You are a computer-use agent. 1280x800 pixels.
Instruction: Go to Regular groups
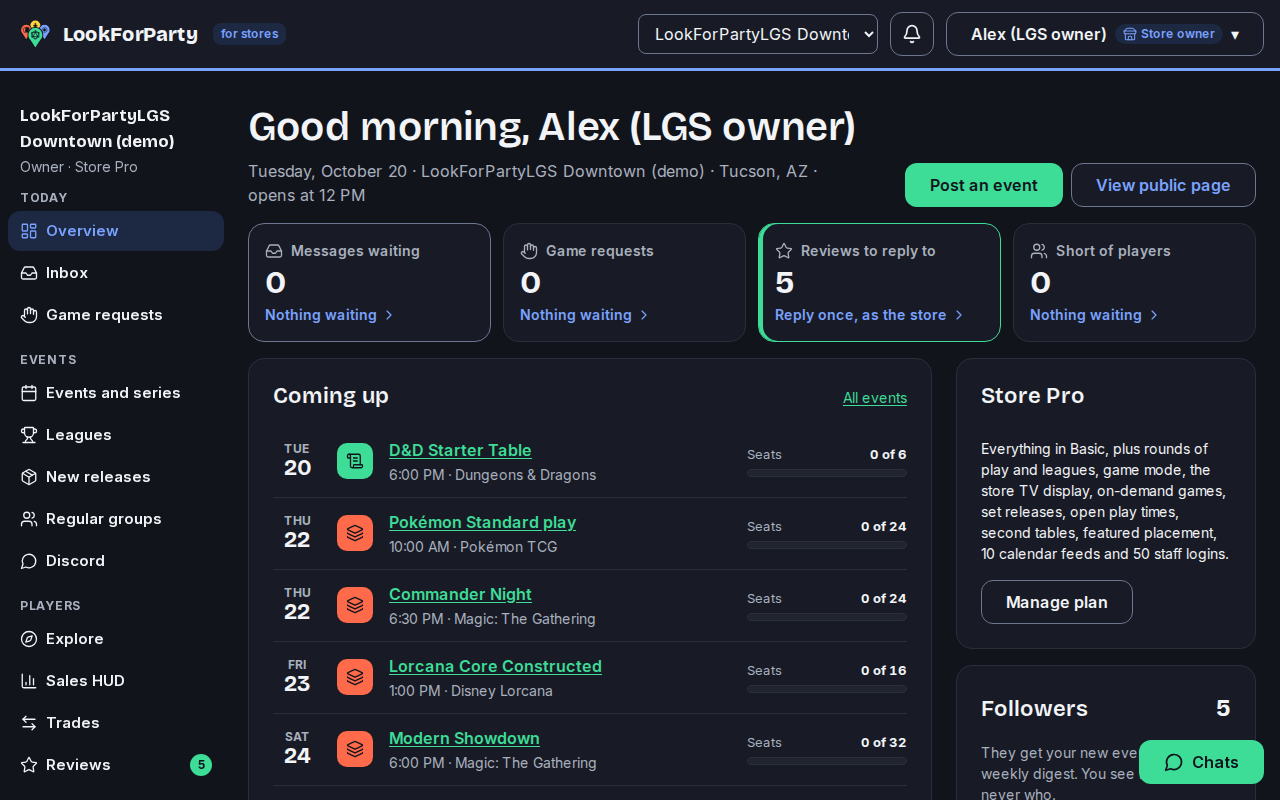(116, 519)
